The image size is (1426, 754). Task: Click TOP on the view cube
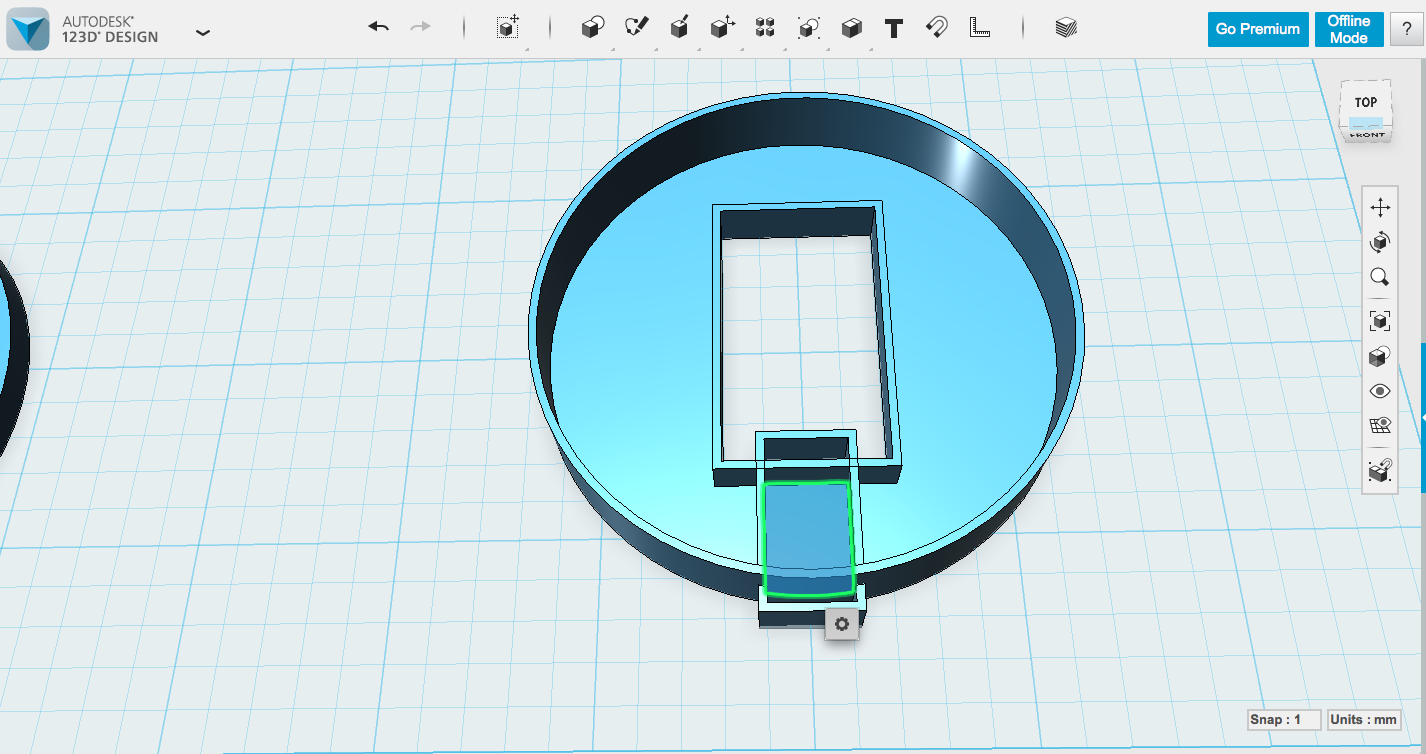pos(1366,101)
